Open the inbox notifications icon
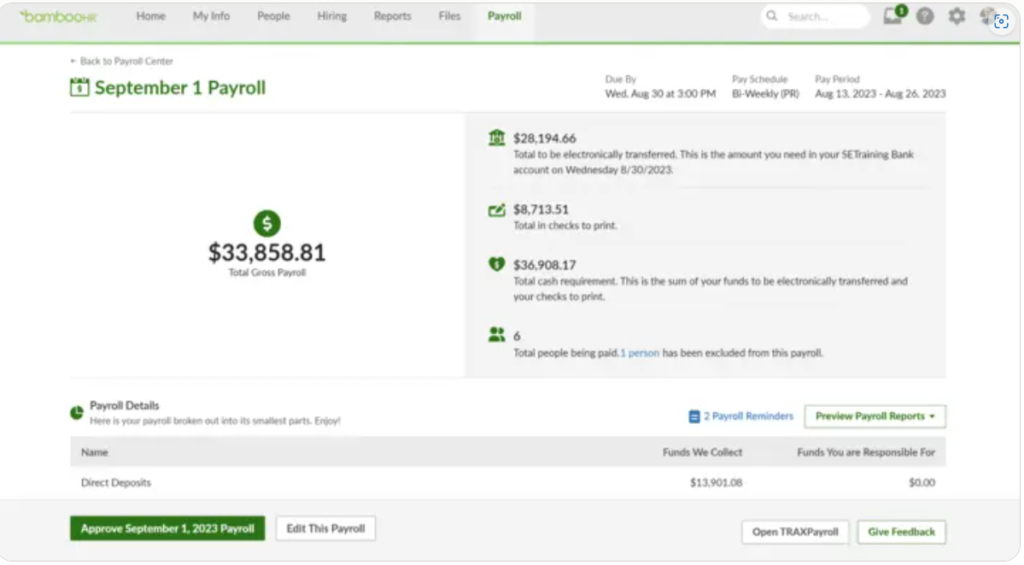This screenshot has width=1024, height=565. pos(893,16)
